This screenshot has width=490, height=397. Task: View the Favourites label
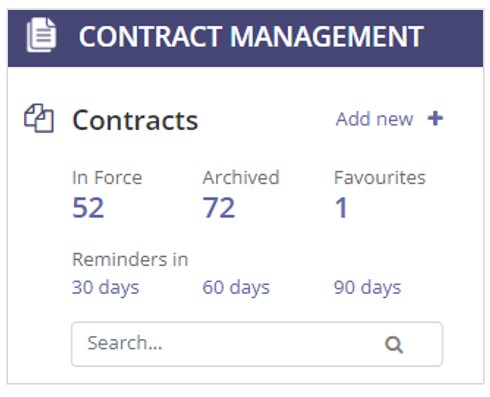click(380, 177)
